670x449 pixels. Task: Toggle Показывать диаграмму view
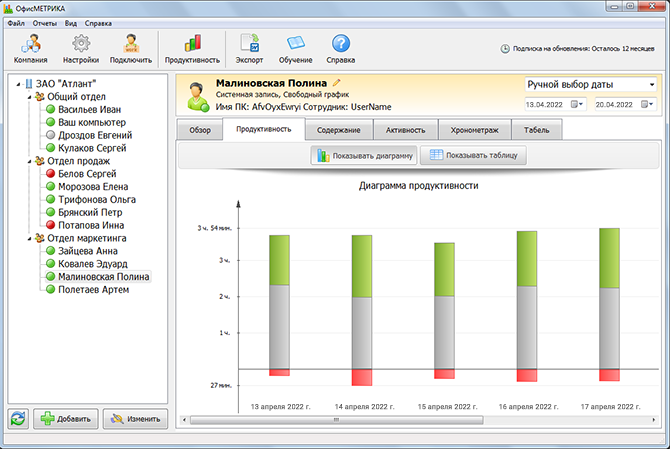tap(363, 156)
